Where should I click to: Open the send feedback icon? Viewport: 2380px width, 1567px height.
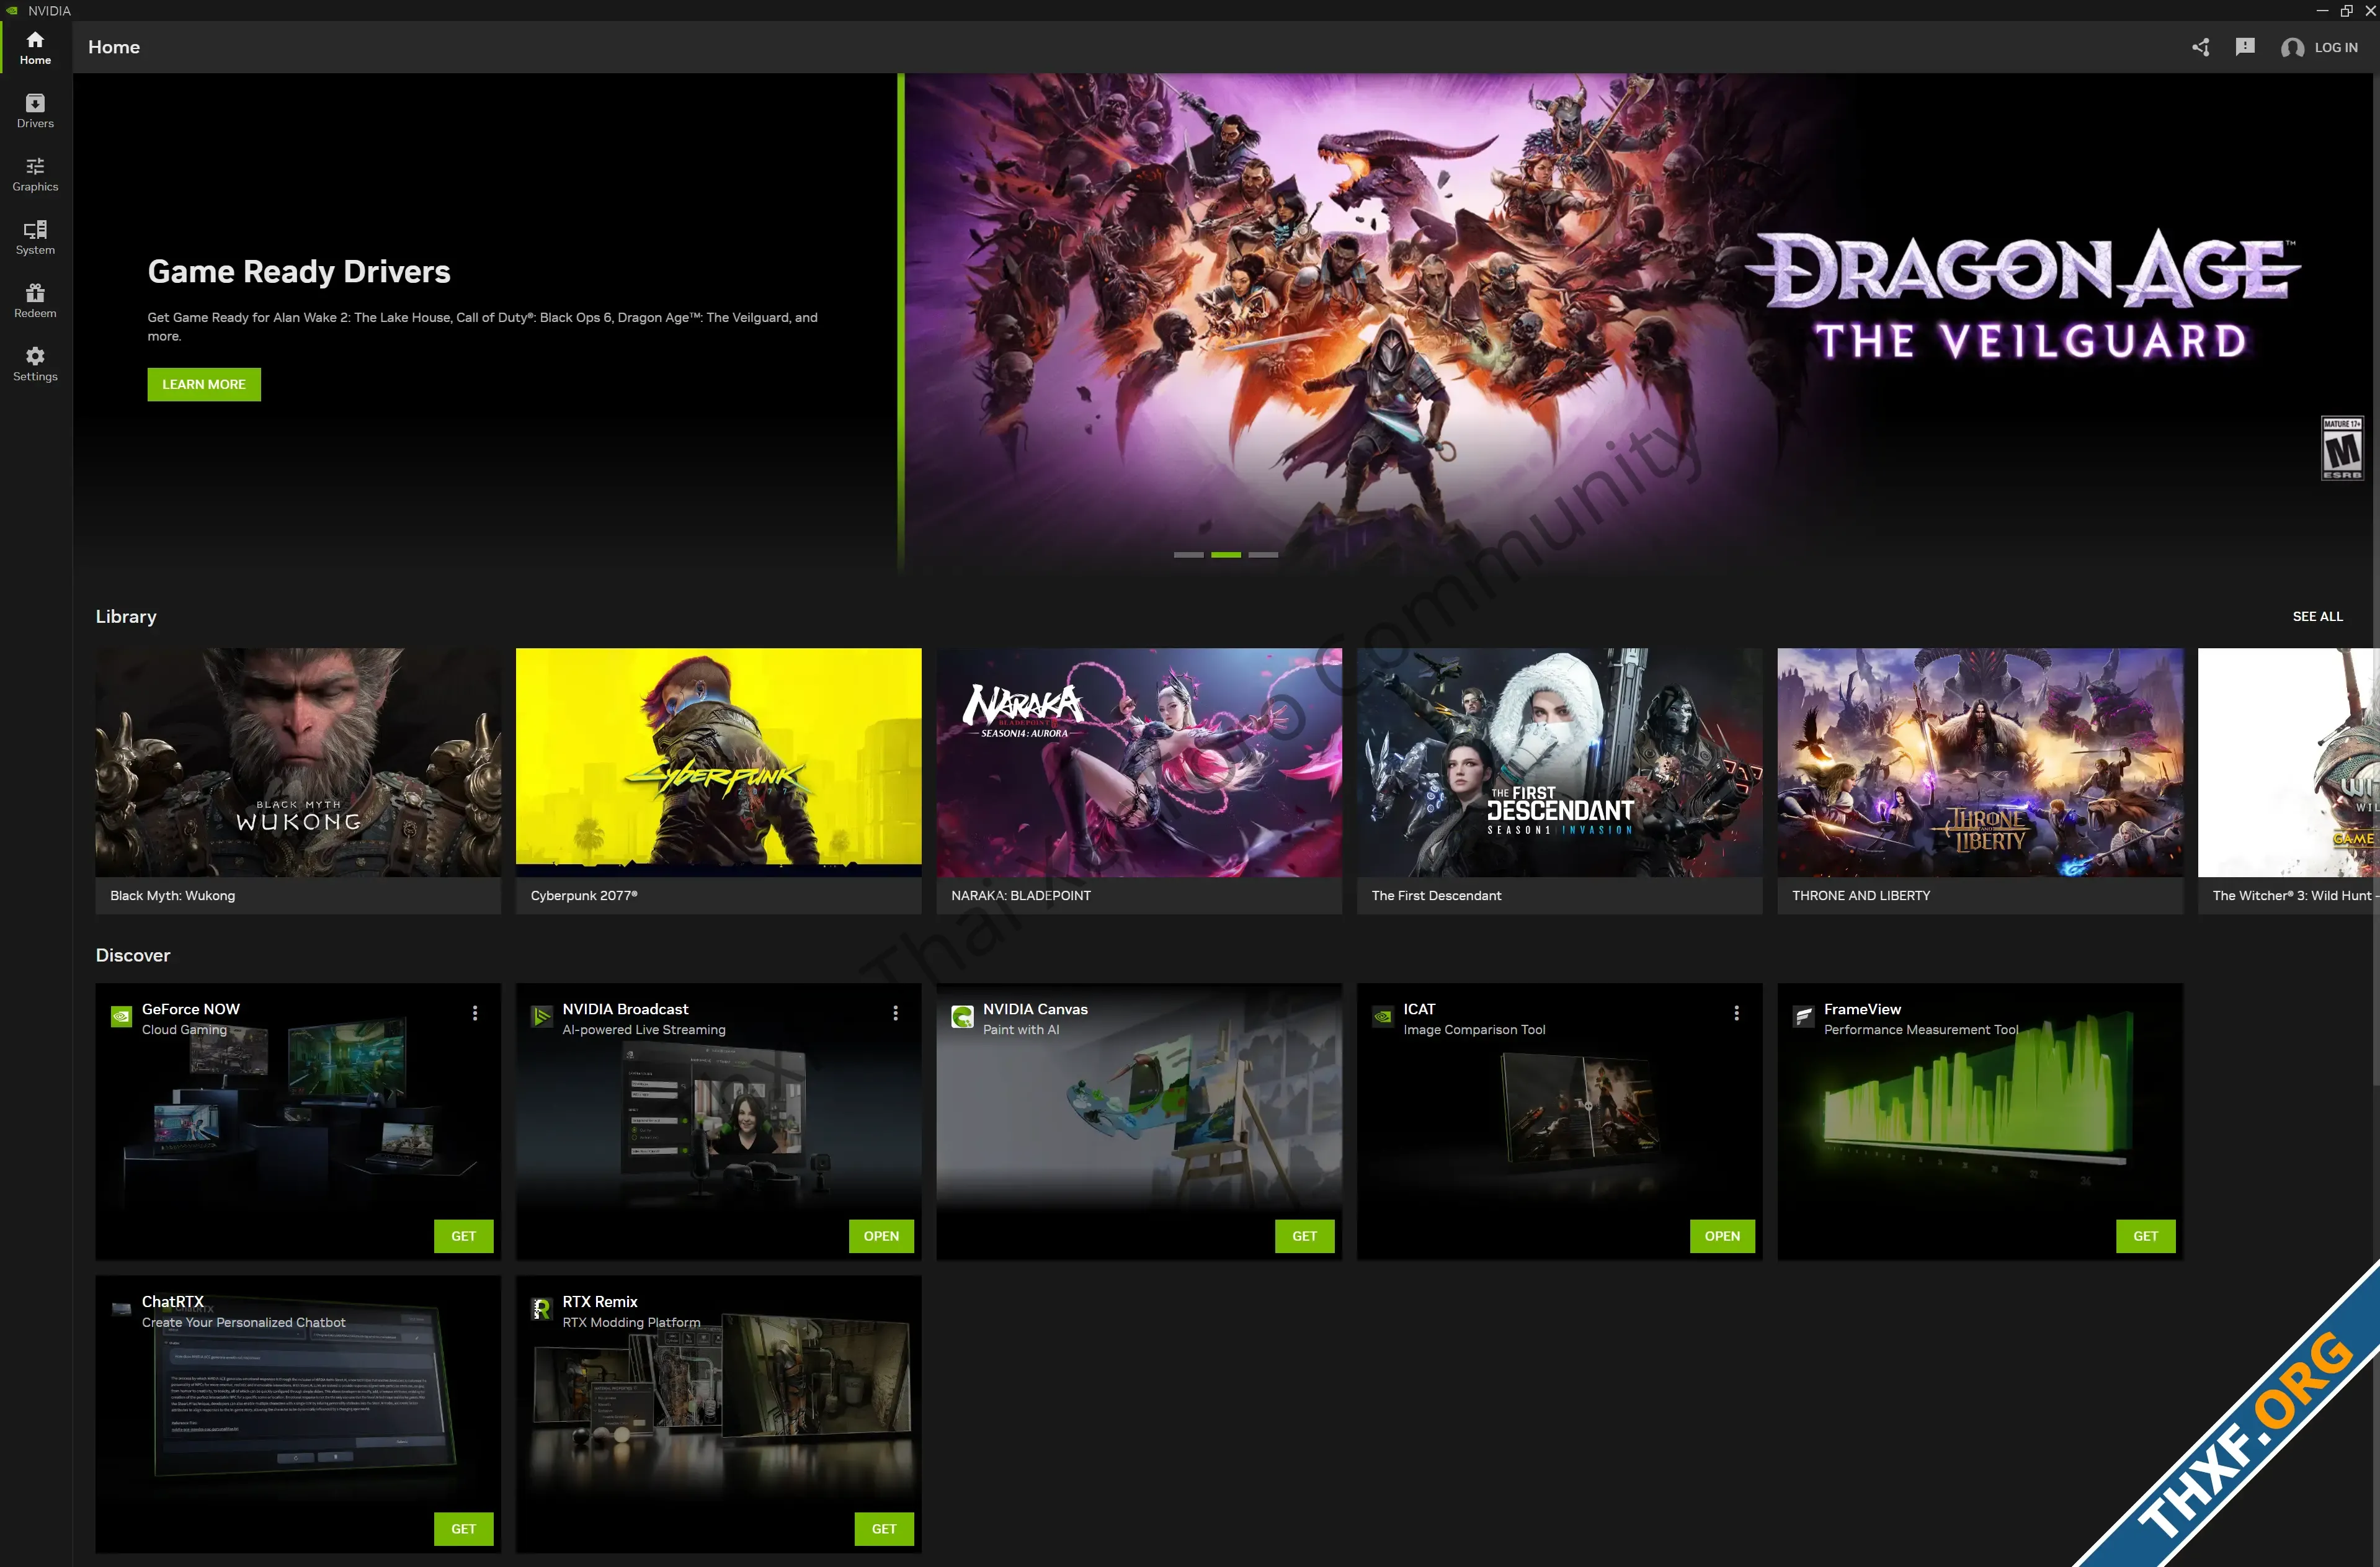pyautogui.click(x=2245, y=47)
